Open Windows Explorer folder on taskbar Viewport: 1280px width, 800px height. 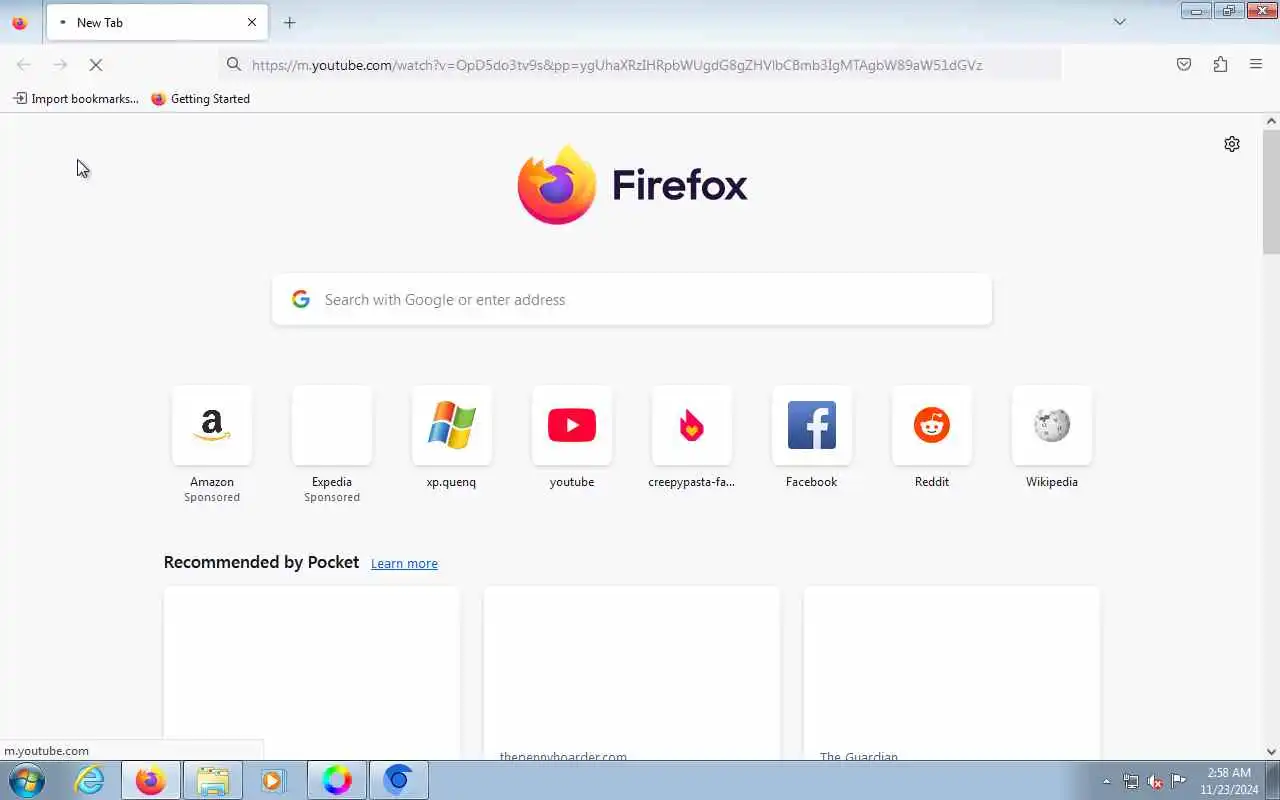coord(213,780)
